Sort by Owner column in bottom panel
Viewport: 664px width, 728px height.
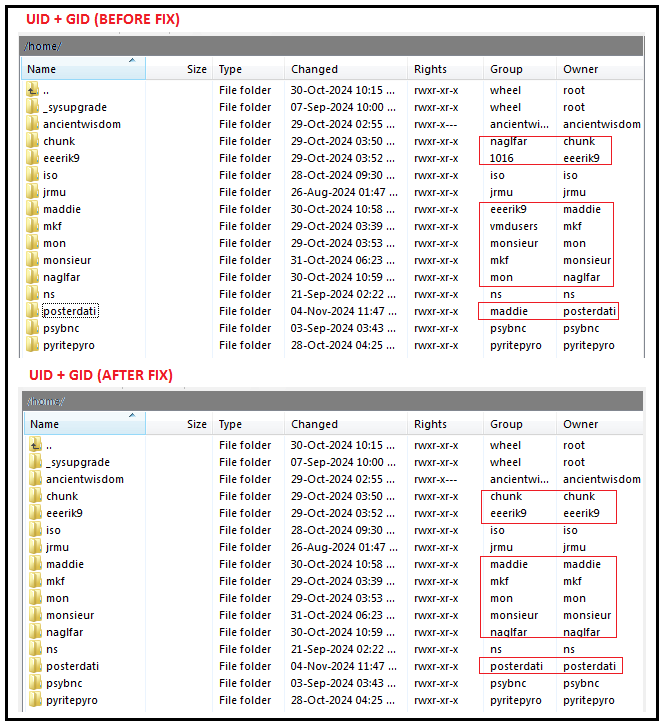(x=580, y=424)
